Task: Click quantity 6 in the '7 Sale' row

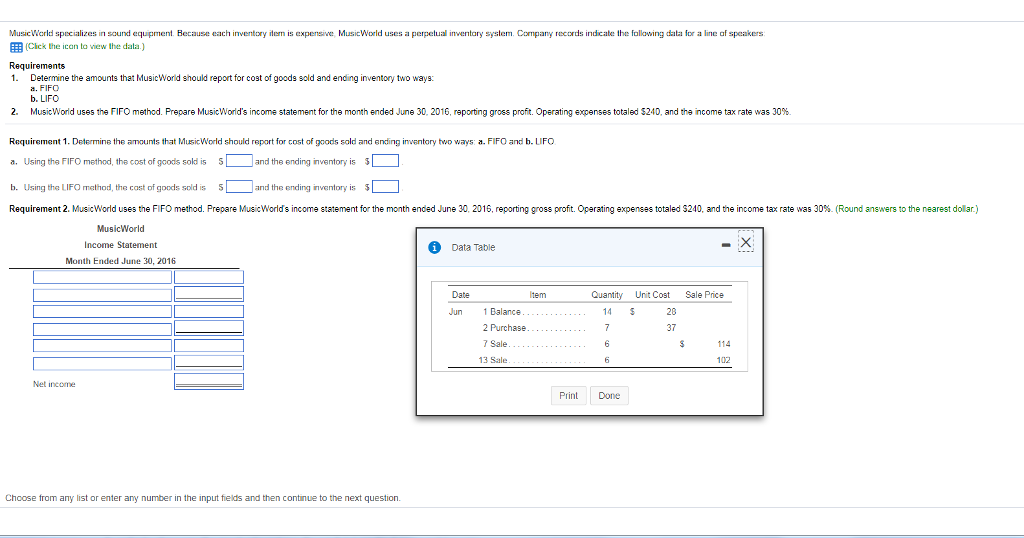Action: (607, 344)
